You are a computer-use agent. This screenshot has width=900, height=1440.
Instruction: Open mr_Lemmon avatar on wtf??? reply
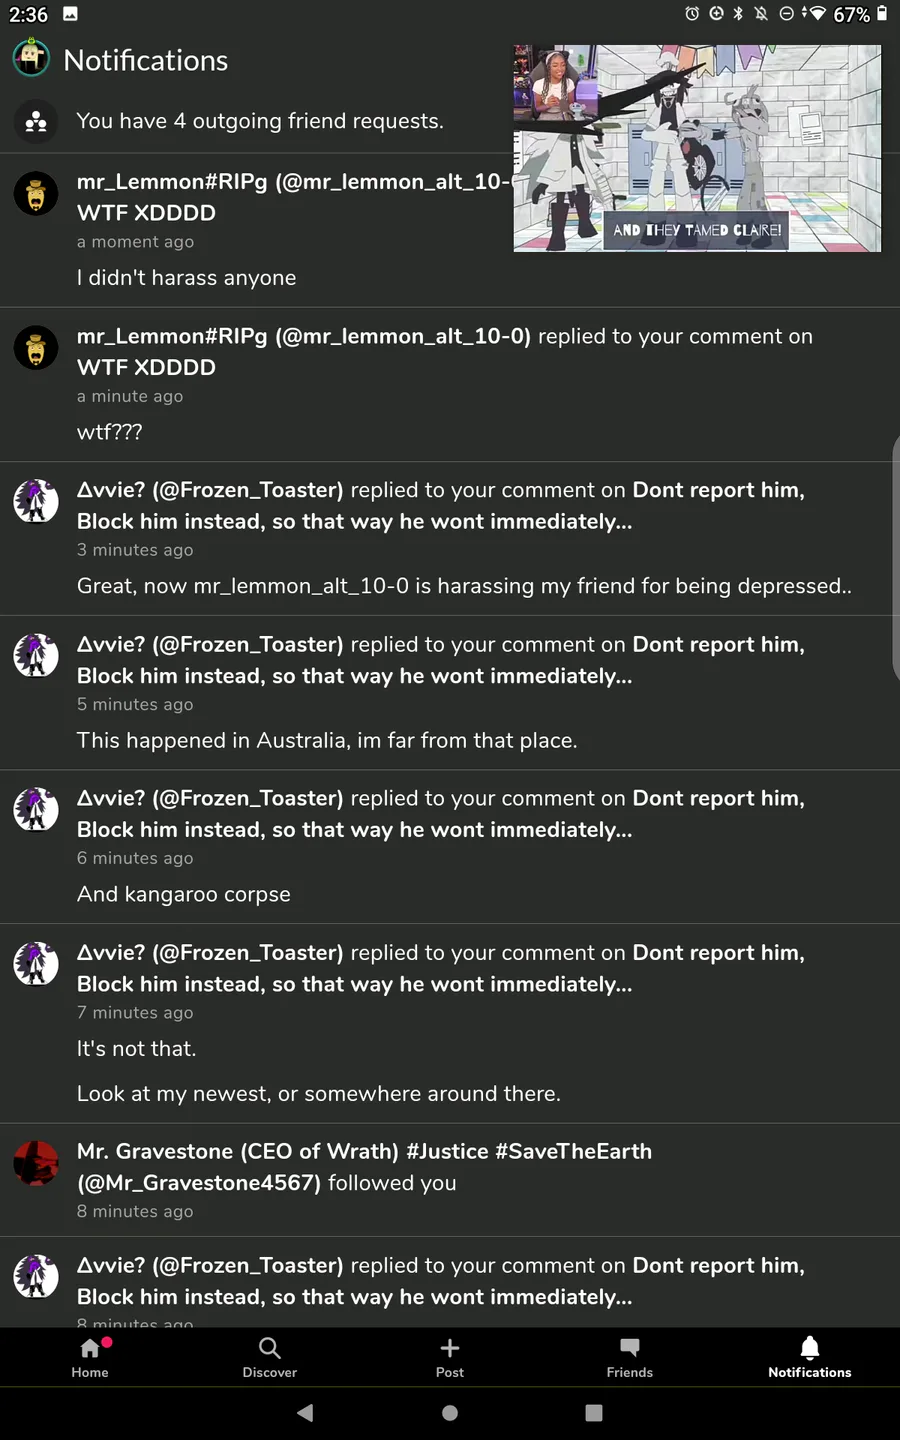[36, 348]
